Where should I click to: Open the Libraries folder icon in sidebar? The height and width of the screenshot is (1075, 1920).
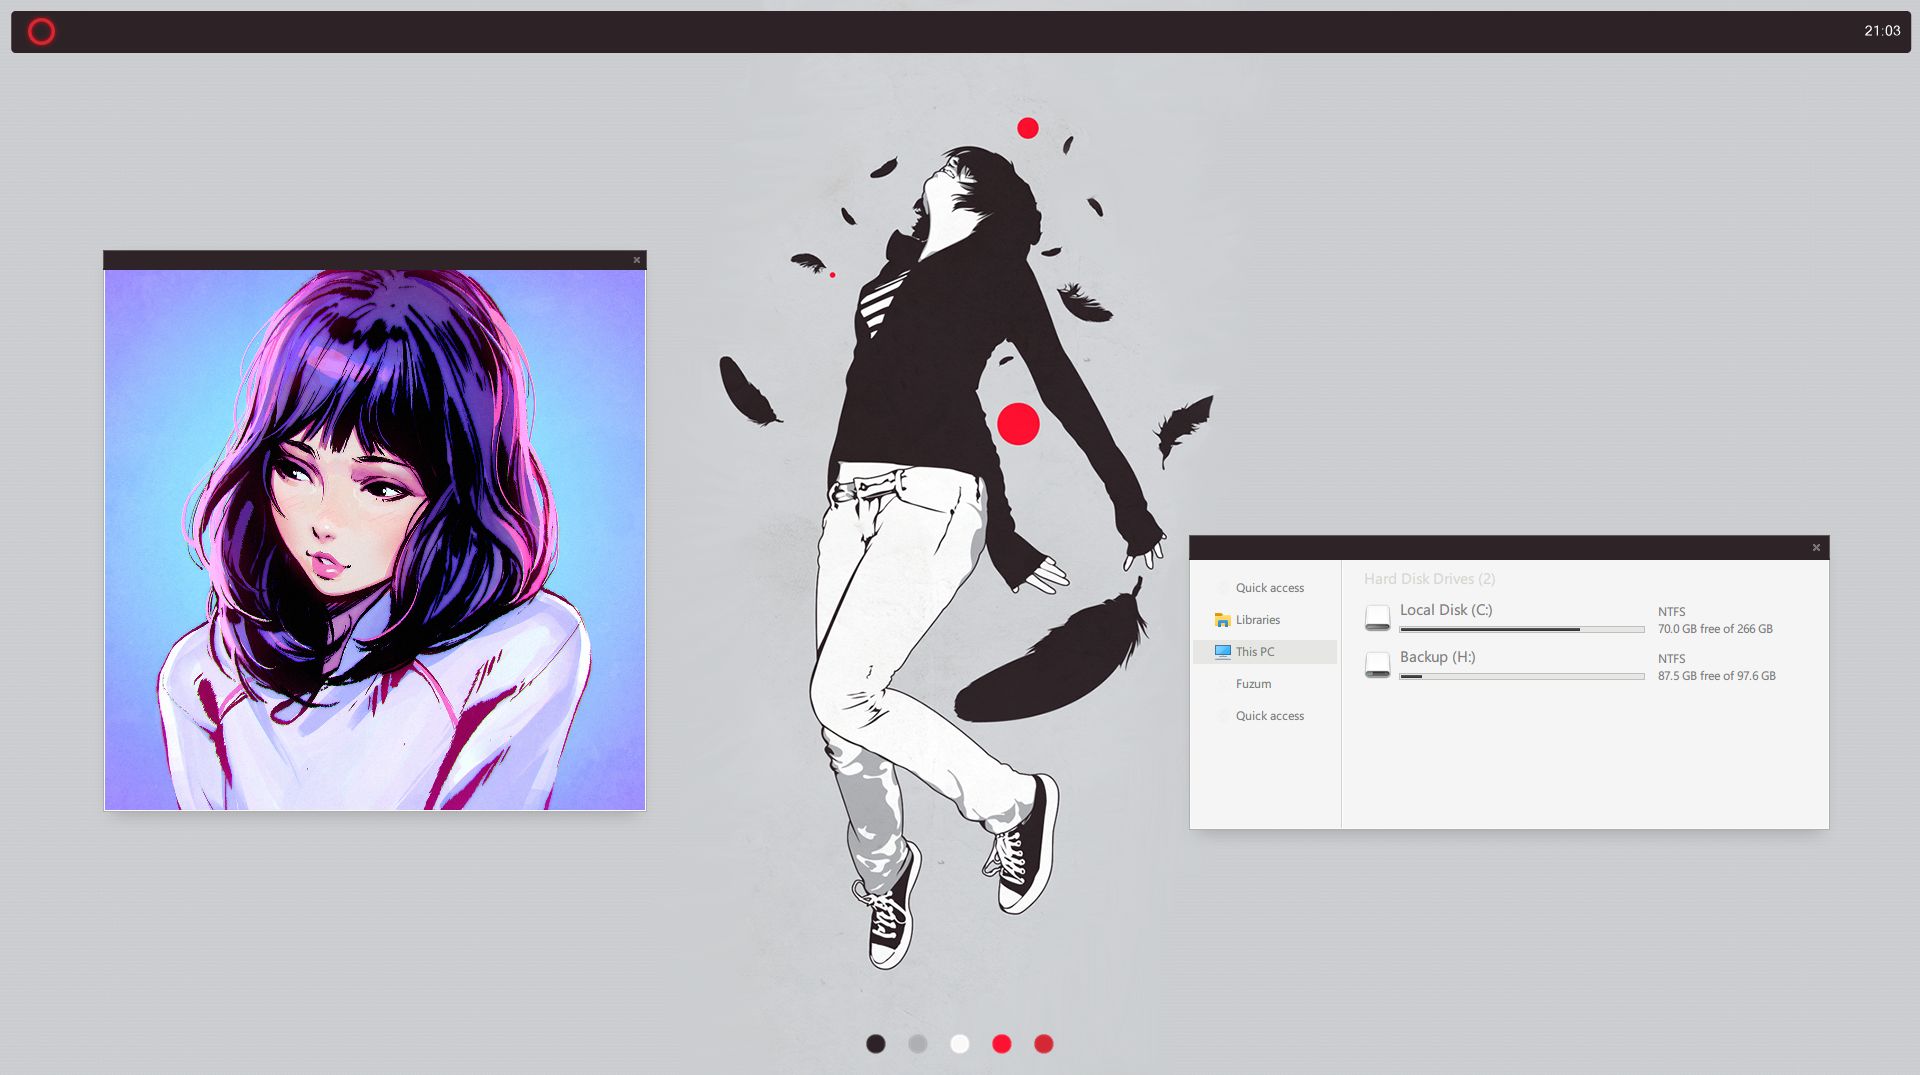tap(1222, 620)
